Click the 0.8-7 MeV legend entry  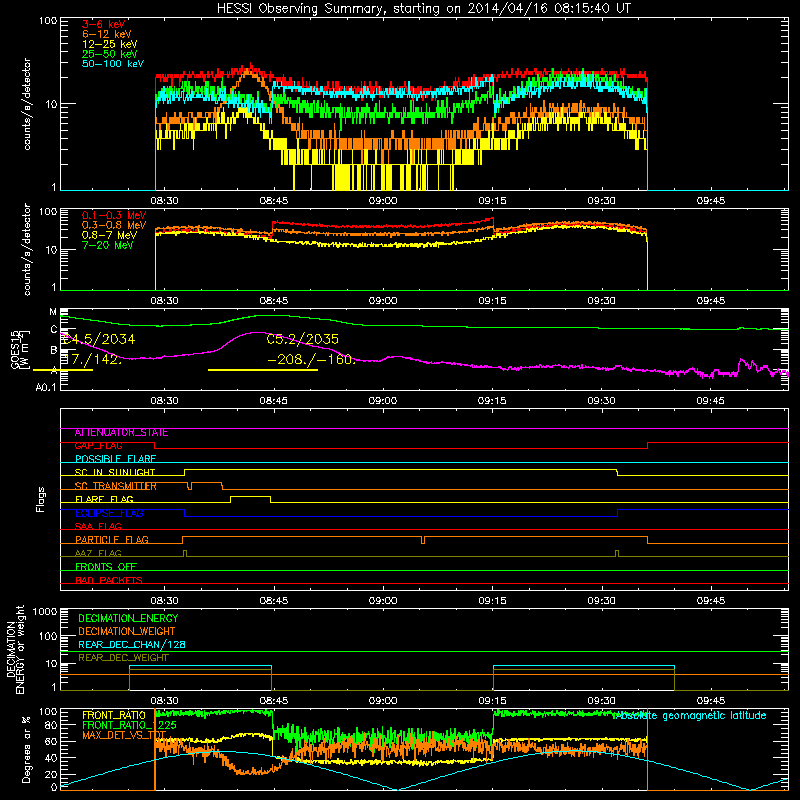(109, 235)
